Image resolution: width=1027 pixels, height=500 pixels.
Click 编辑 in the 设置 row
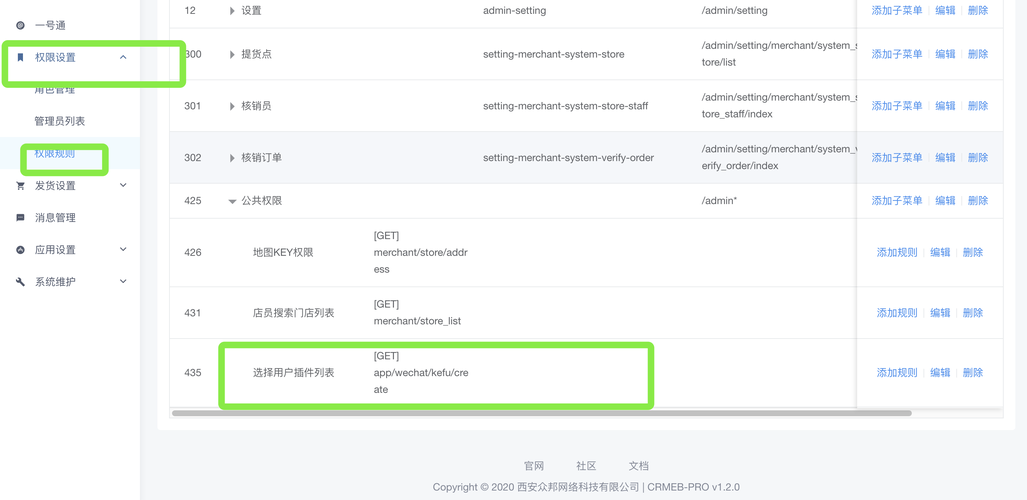945,10
